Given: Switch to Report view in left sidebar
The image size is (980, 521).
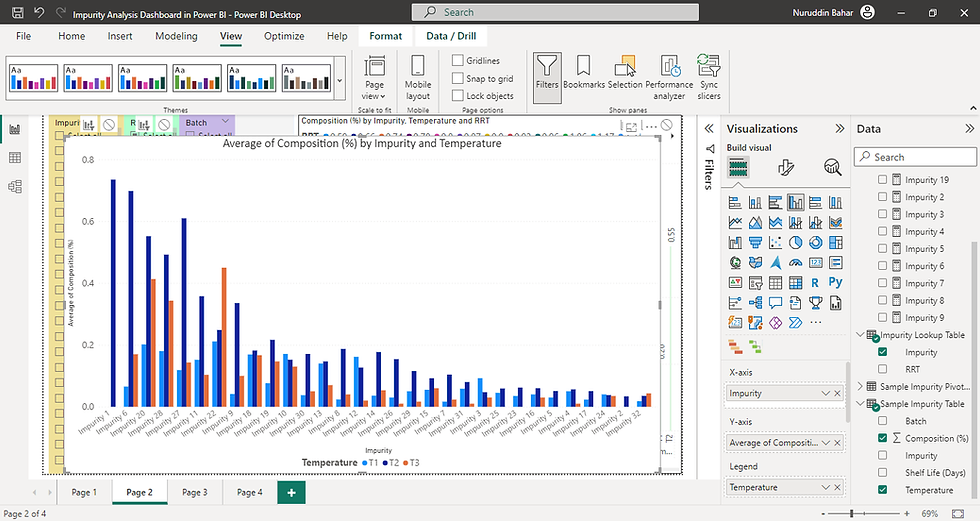Looking at the screenshot, I should click(x=15, y=129).
